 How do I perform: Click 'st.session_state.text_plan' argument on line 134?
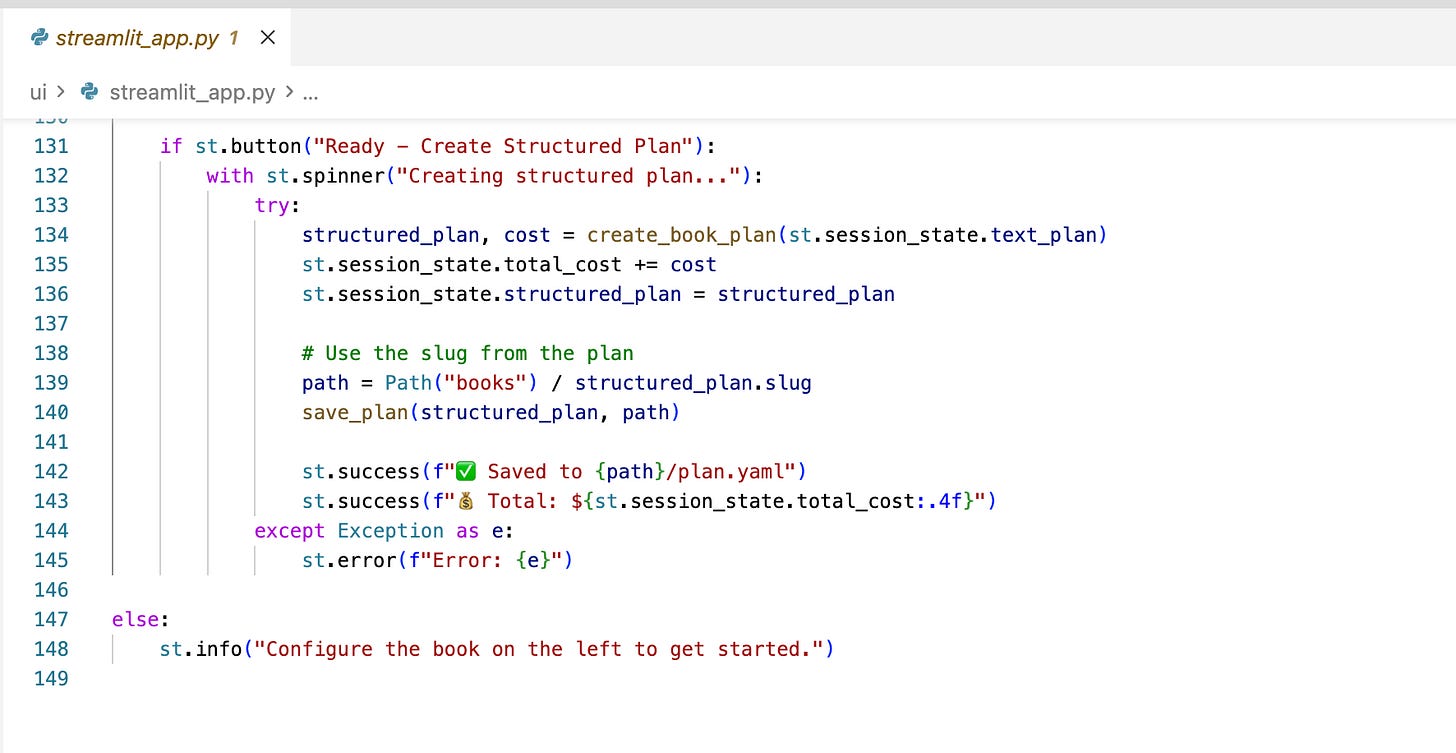[943, 235]
